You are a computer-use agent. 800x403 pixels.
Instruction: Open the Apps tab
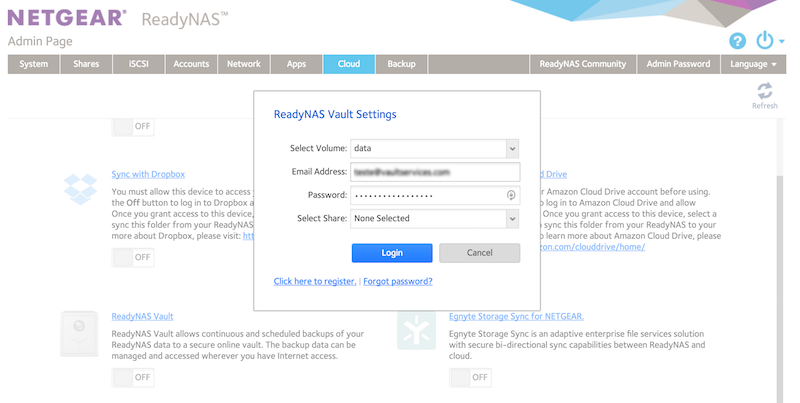click(x=296, y=64)
